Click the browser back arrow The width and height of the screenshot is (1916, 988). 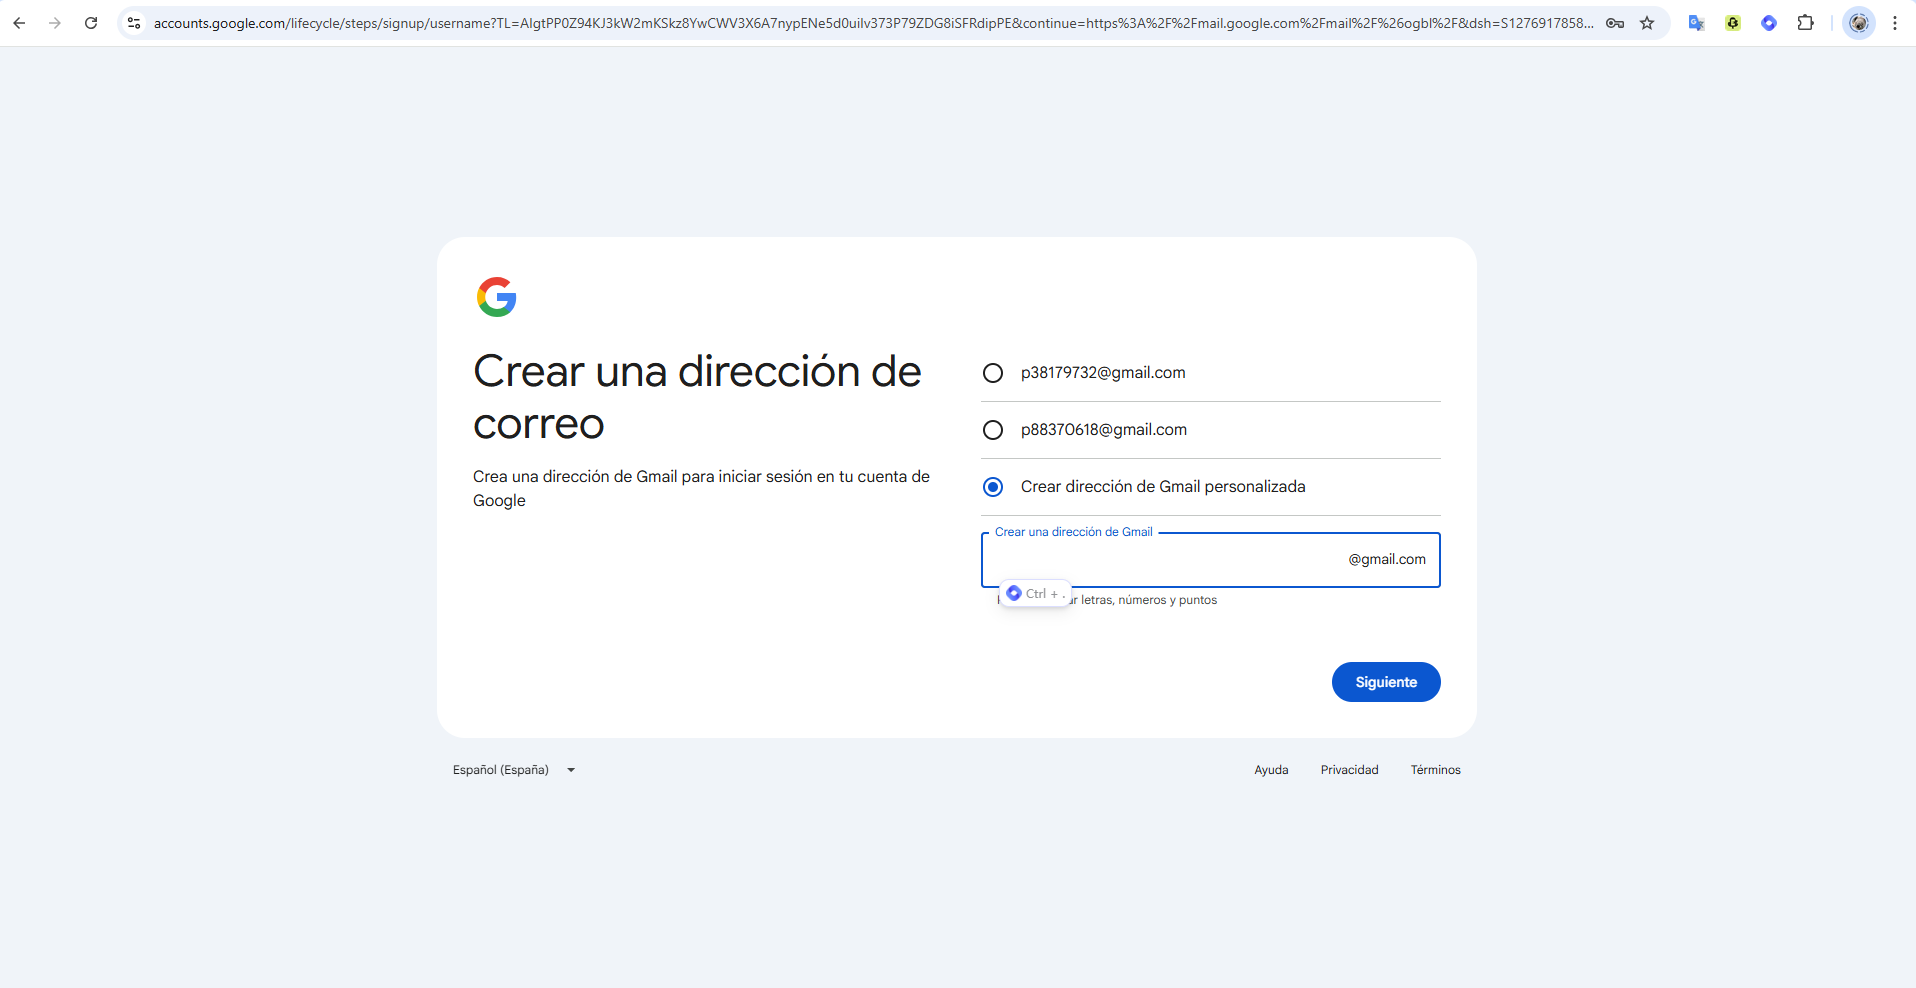tap(19, 23)
